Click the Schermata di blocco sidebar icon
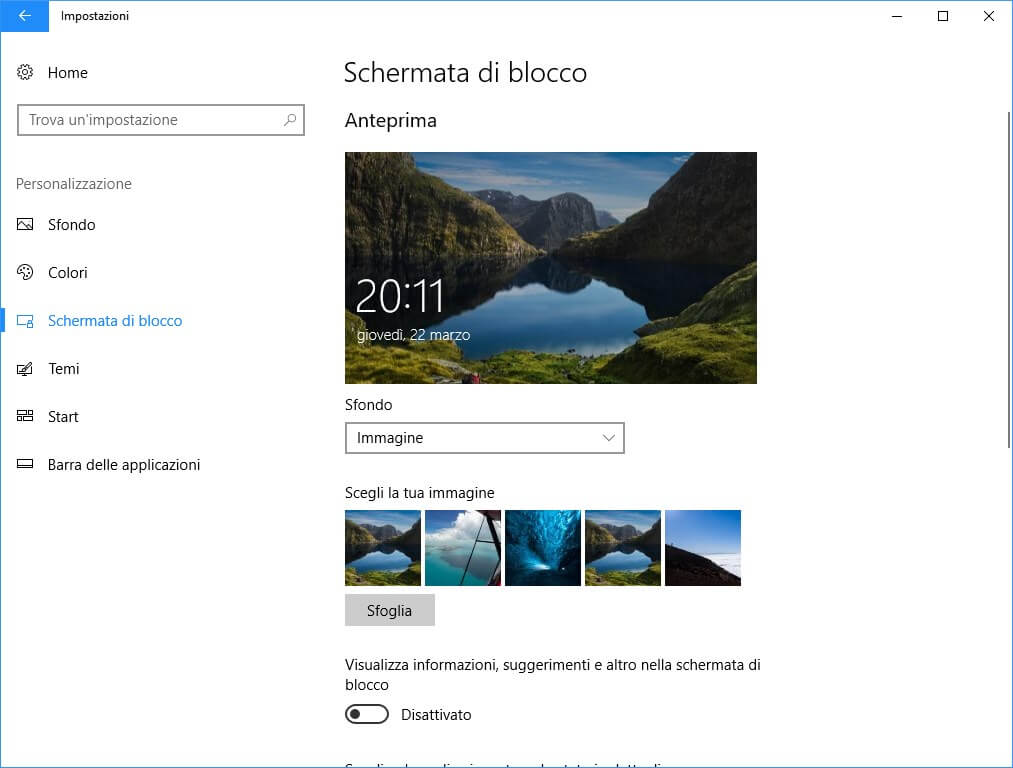This screenshot has height=768, width=1013. pyautogui.click(x=26, y=321)
